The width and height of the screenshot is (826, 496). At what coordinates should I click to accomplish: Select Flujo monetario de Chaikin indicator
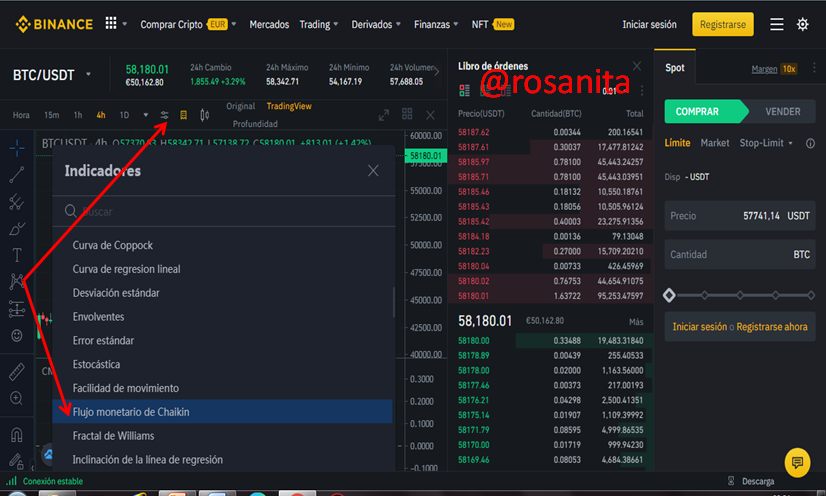(222, 412)
